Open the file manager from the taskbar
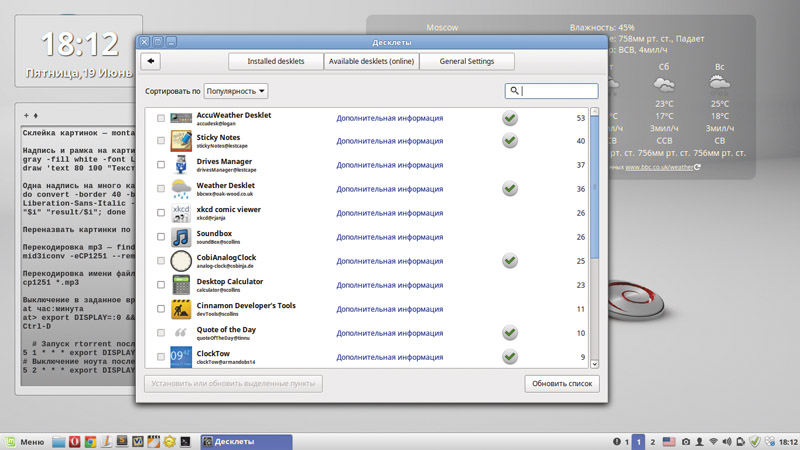This screenshot has height=450, width=800. pos(59,441)
